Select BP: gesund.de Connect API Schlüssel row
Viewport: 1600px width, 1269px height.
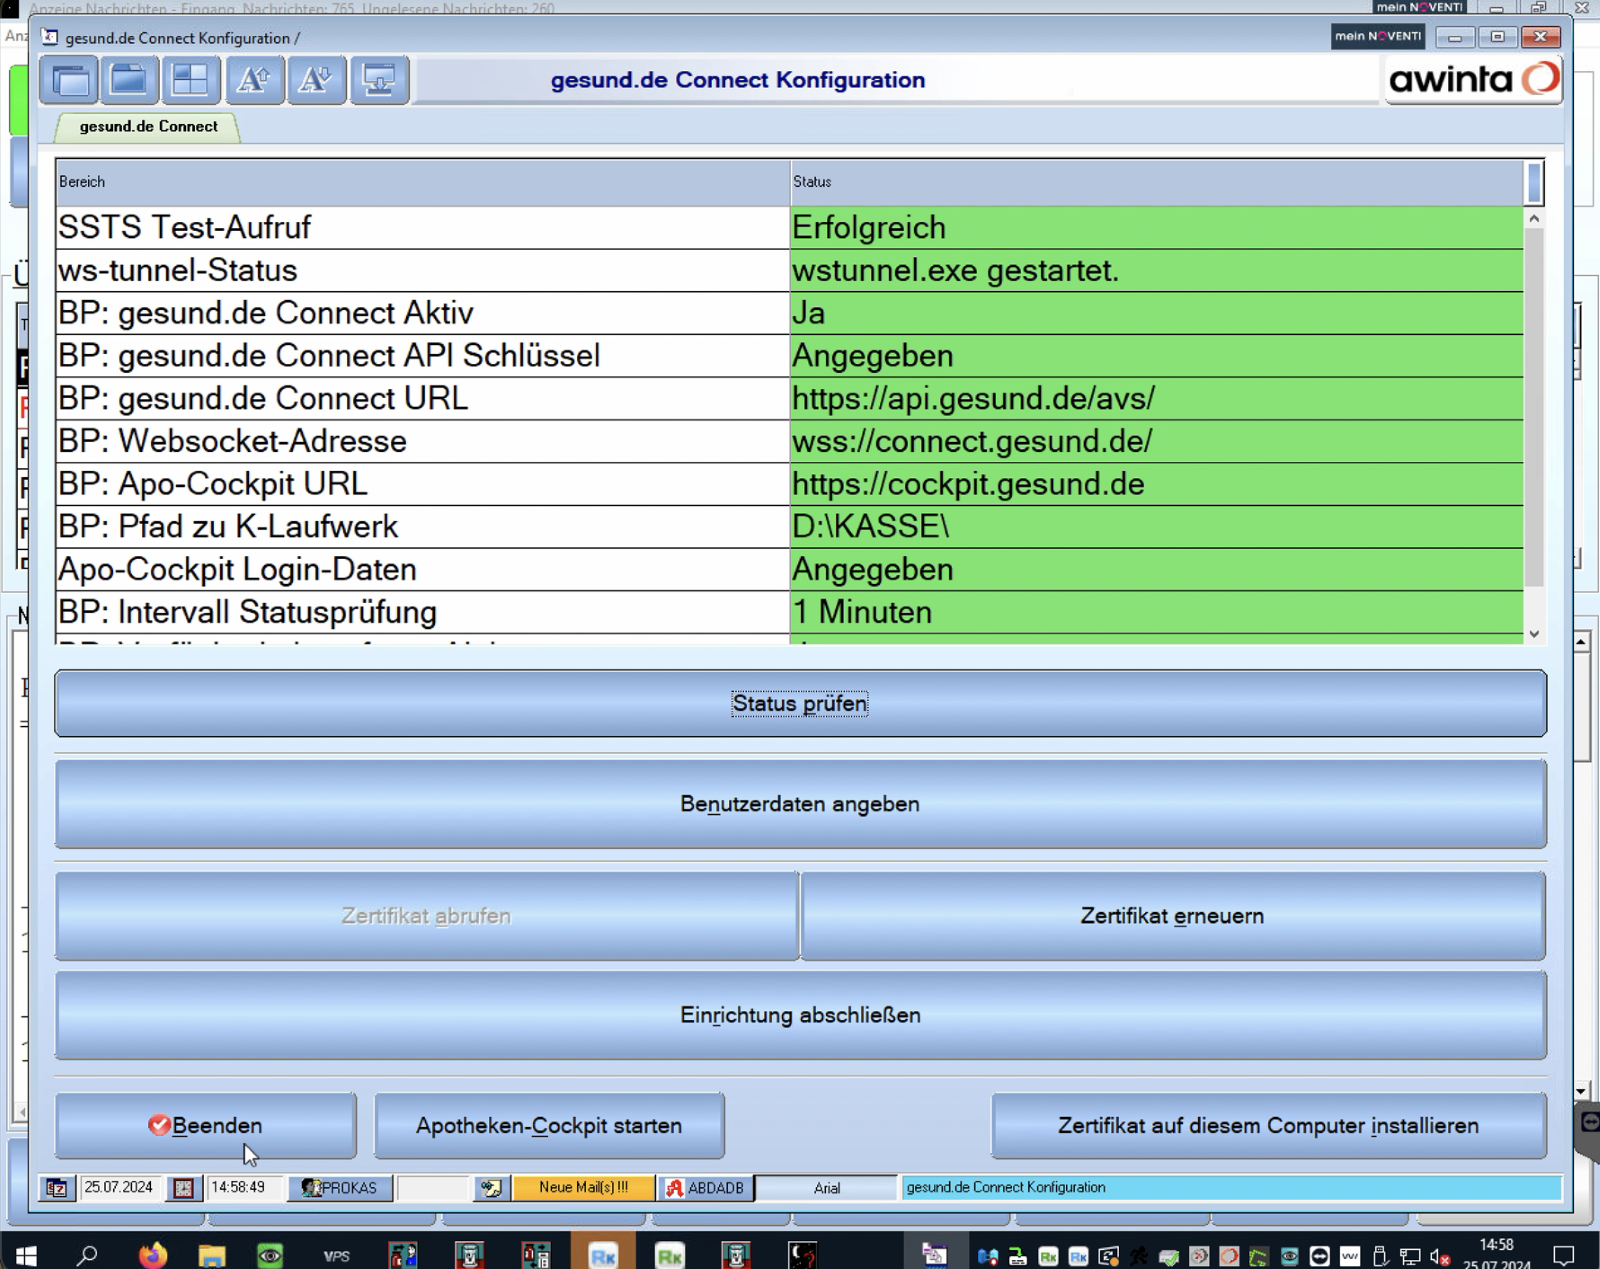[422, 356]
